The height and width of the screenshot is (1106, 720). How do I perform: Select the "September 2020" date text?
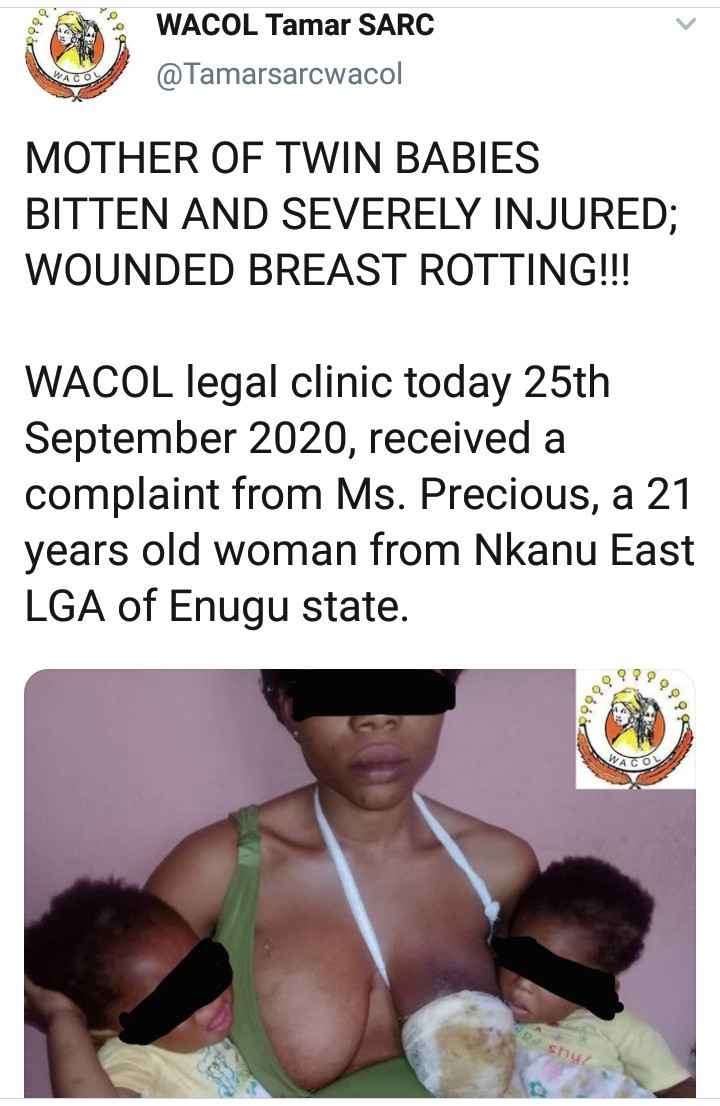tap(183, 439)
